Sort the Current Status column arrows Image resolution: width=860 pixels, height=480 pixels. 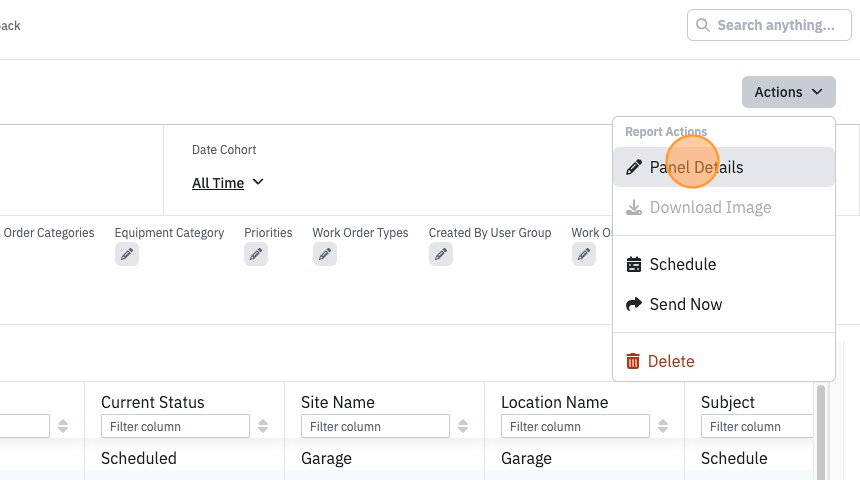tap(263, 426)
